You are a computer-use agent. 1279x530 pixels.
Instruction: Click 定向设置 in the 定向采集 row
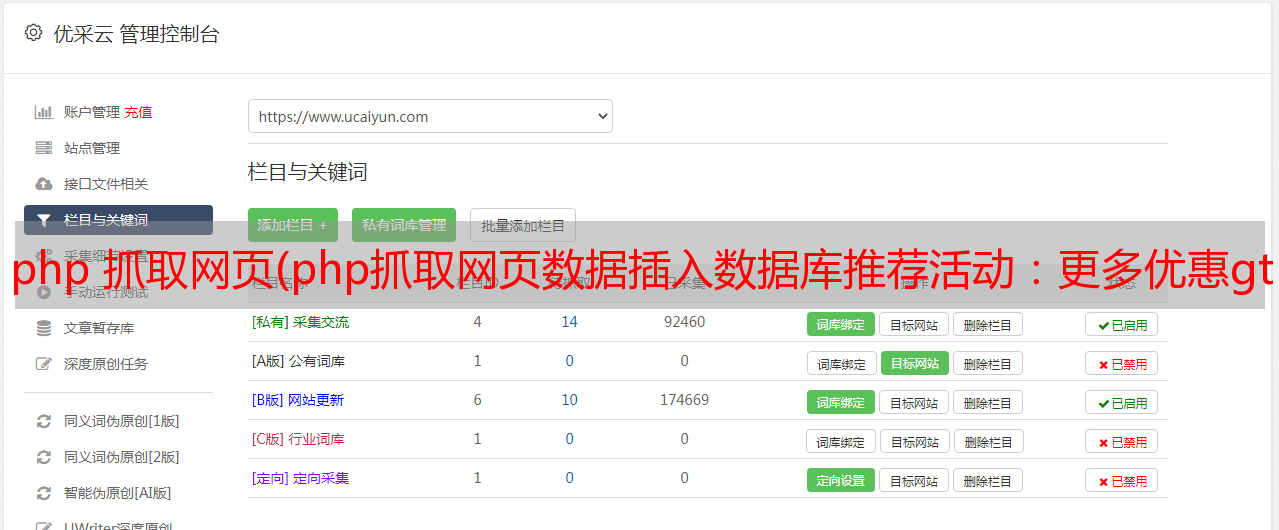[841, 480]
